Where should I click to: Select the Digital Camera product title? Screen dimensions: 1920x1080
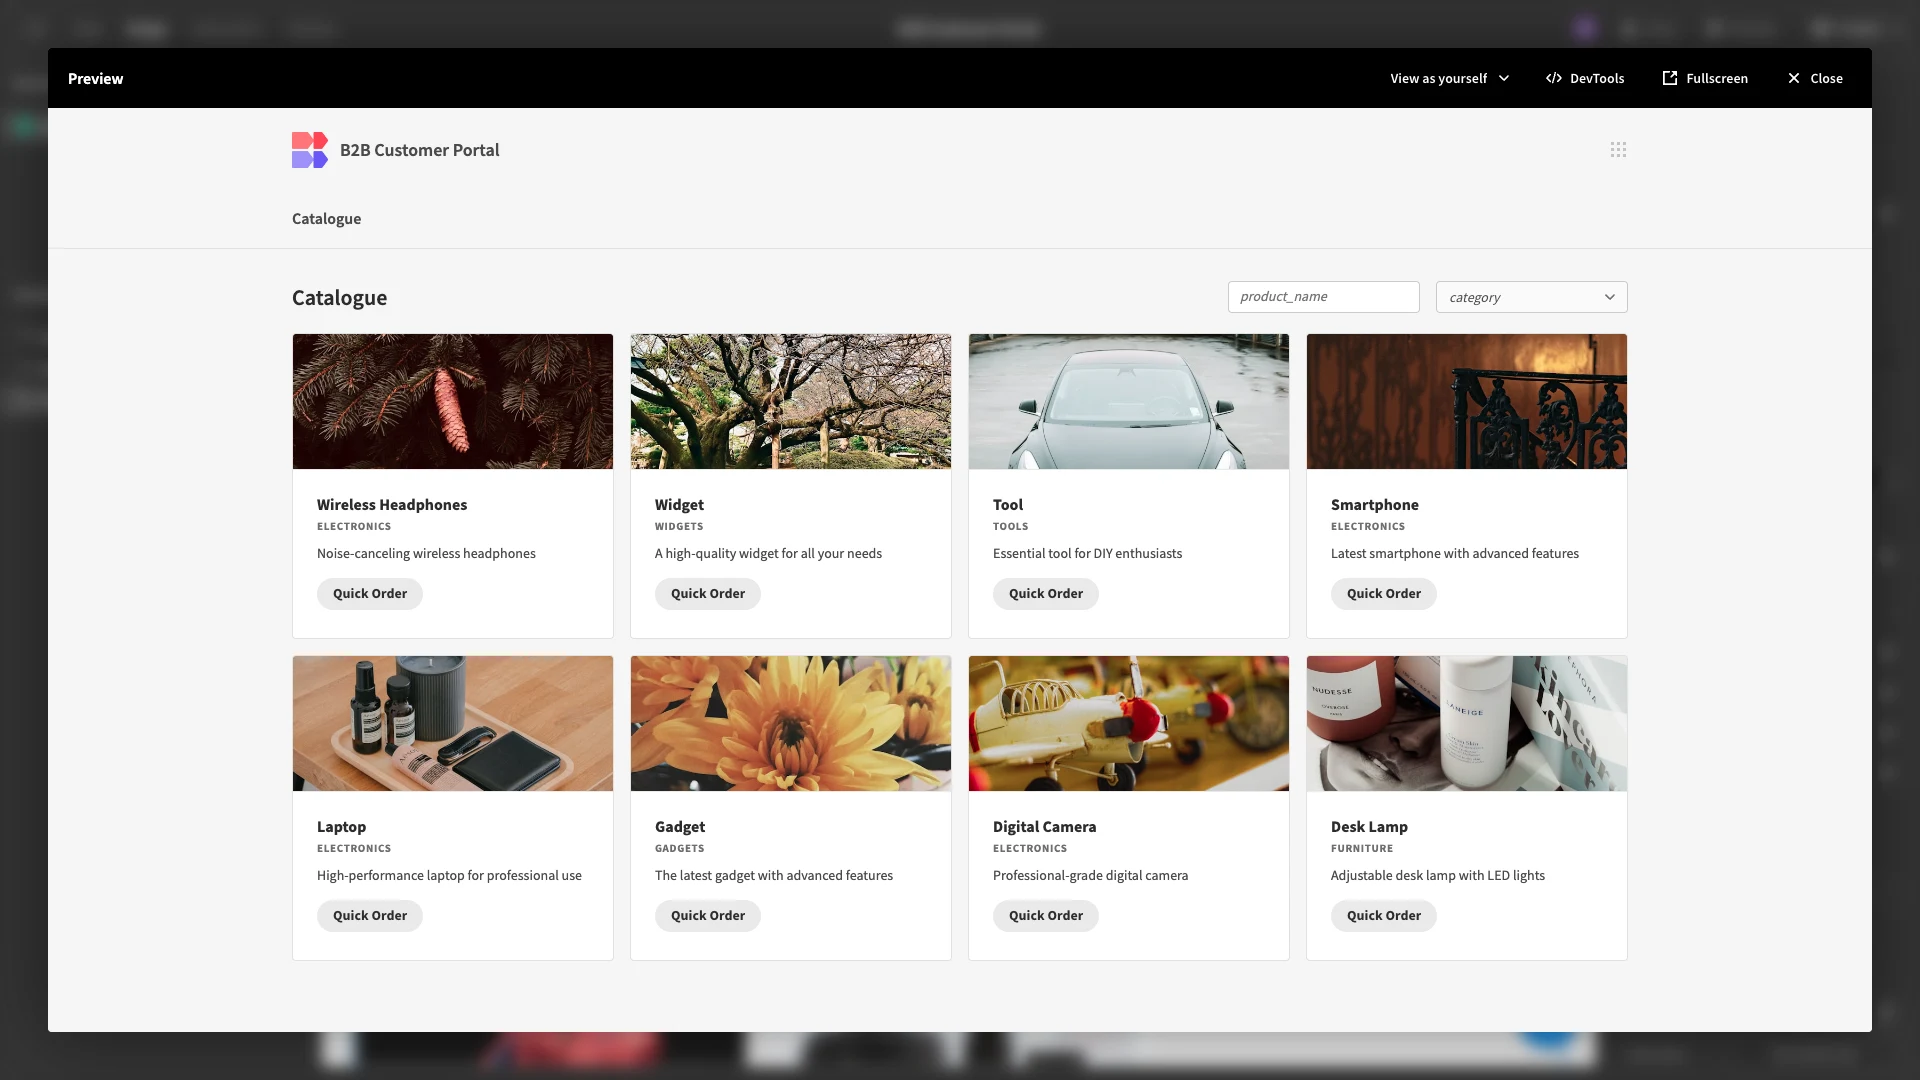click(x=1045, y=827)
